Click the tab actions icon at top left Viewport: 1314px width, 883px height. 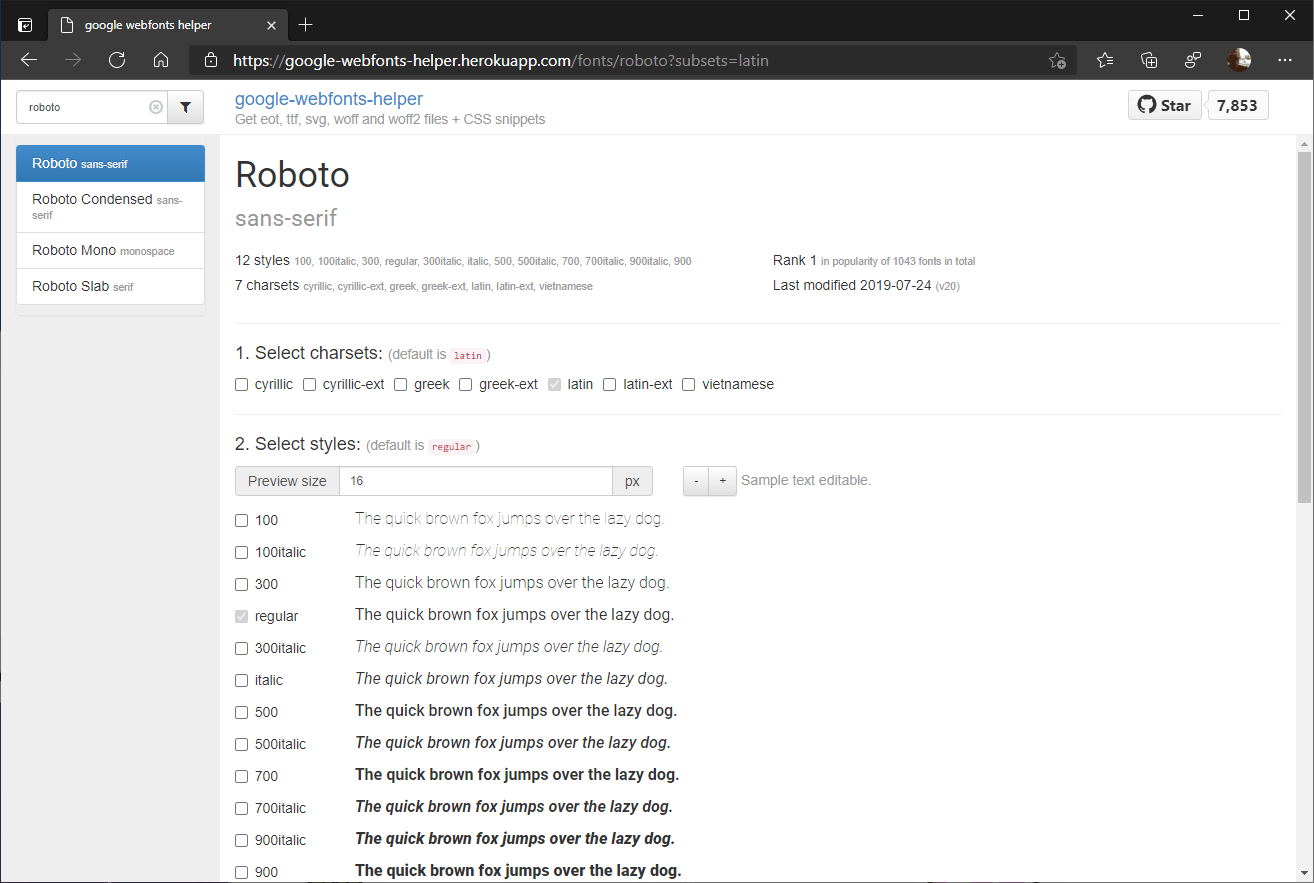24,24
